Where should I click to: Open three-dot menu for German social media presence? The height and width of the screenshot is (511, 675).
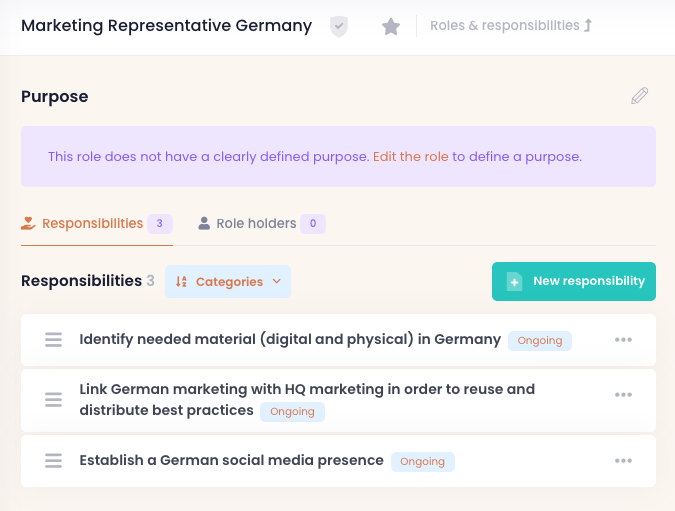click(x=623, y=461)
